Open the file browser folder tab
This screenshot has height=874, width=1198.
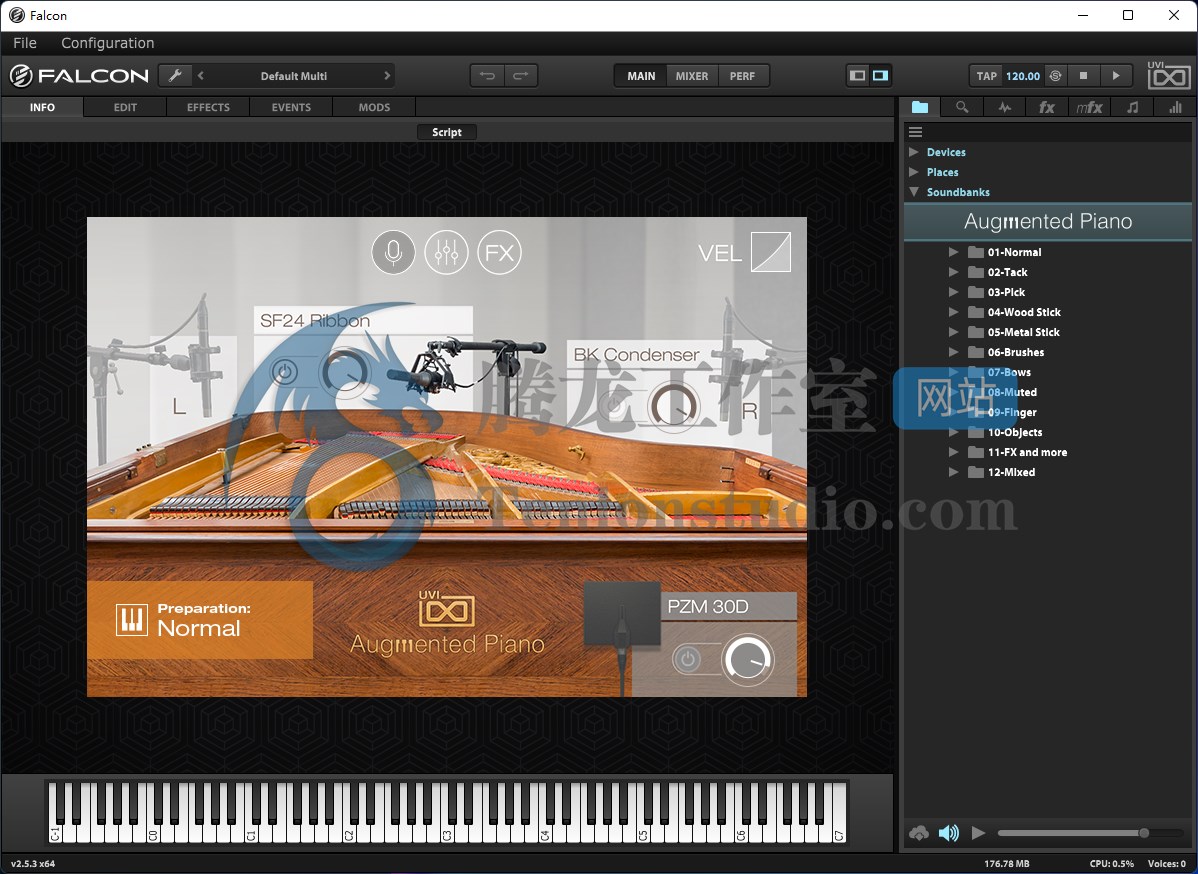click(920, 107)
